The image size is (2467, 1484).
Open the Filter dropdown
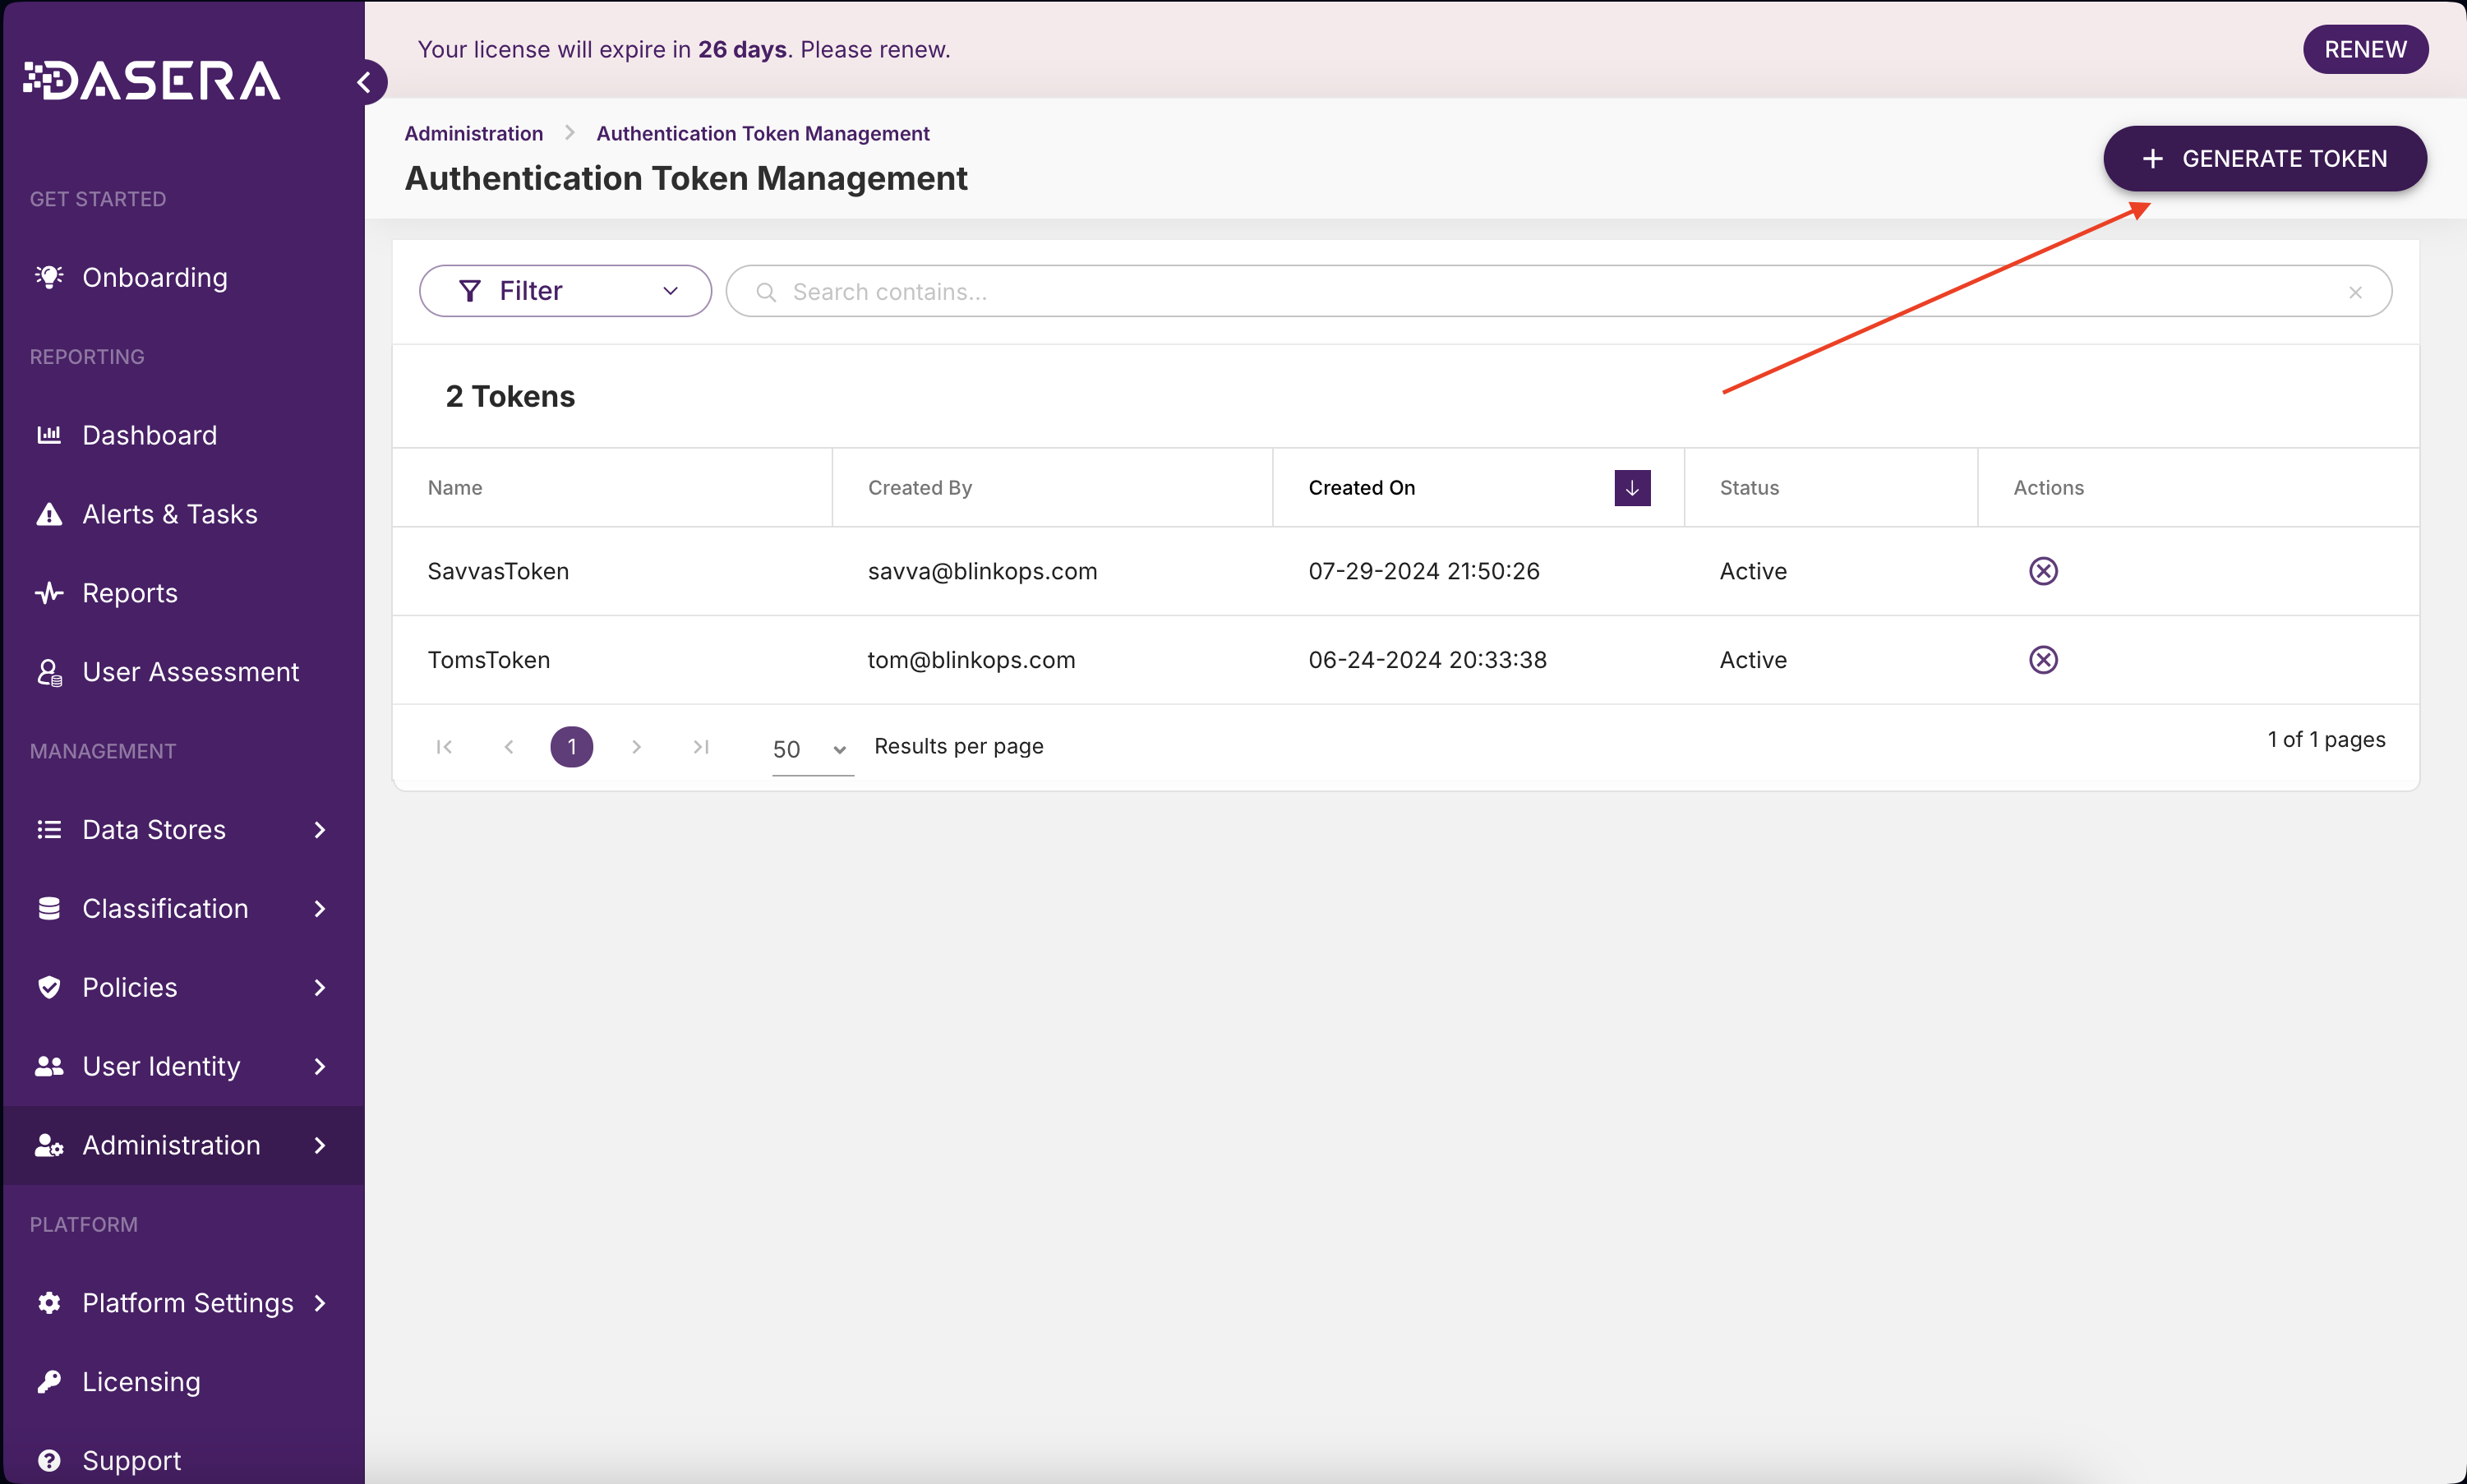pos(565,291)
